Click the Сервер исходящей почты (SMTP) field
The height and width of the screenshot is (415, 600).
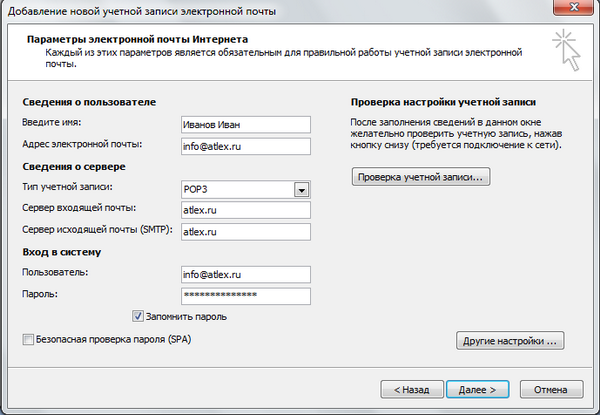[x=246, y=232]
